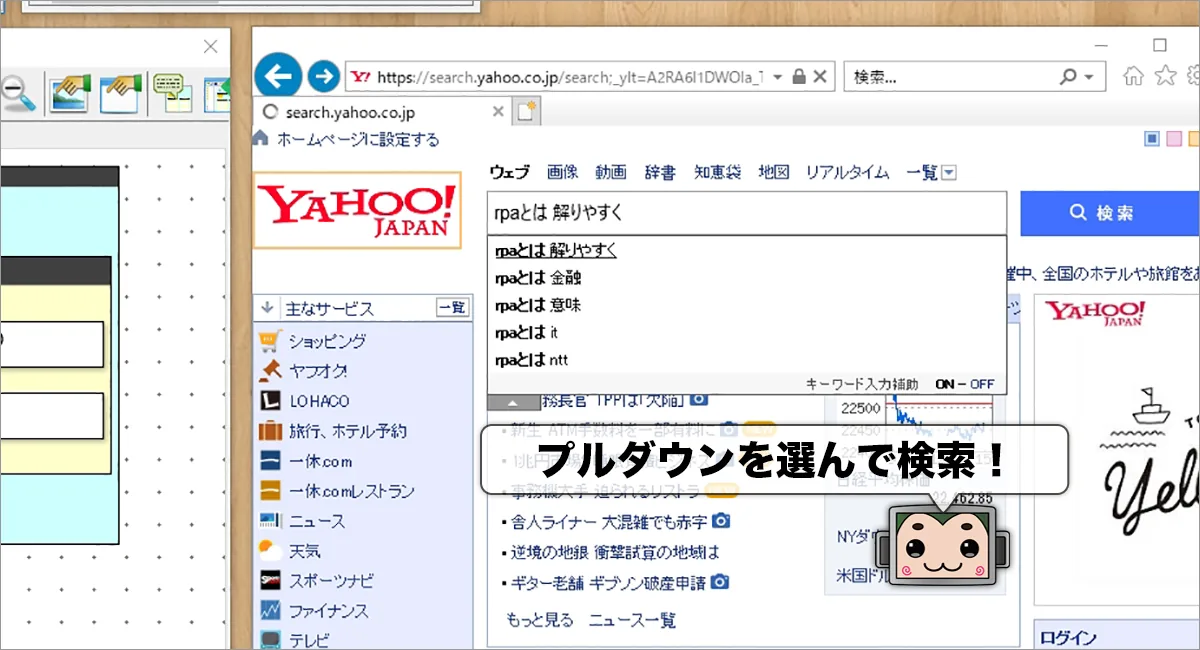The height and width of the screenshot is (650, 1200).
Task: Click ホームページに設定する link
Action: pos(358,139)
